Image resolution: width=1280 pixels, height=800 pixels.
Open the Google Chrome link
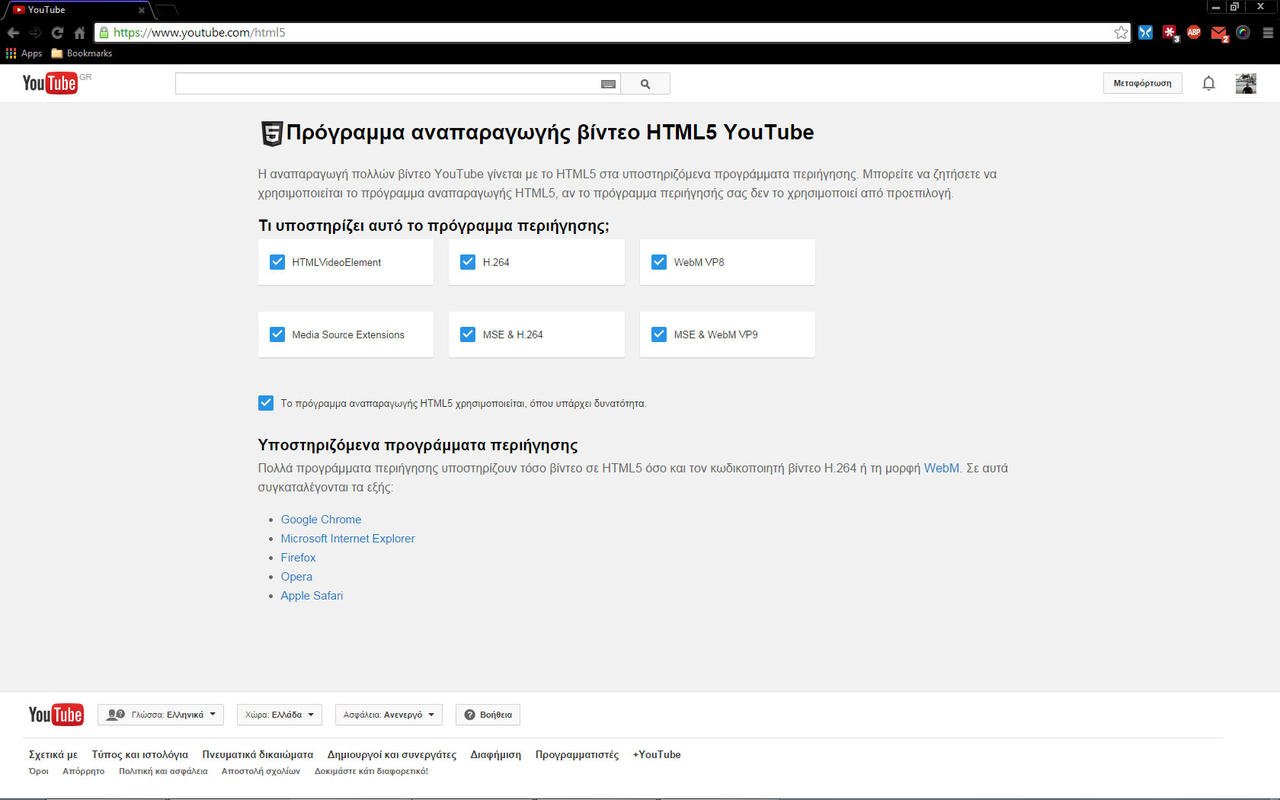click(x=321, y=519)
